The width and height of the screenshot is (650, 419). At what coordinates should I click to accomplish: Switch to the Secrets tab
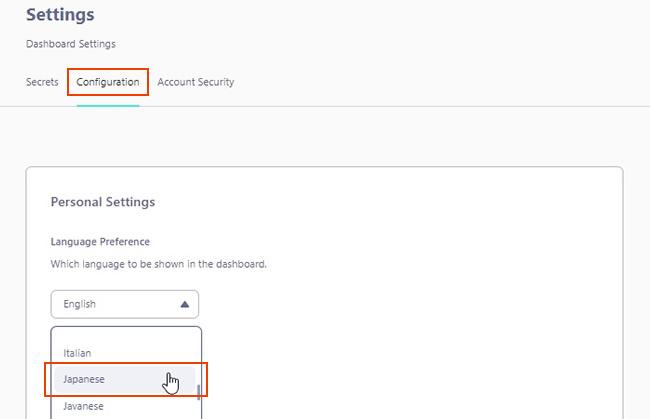42,82
